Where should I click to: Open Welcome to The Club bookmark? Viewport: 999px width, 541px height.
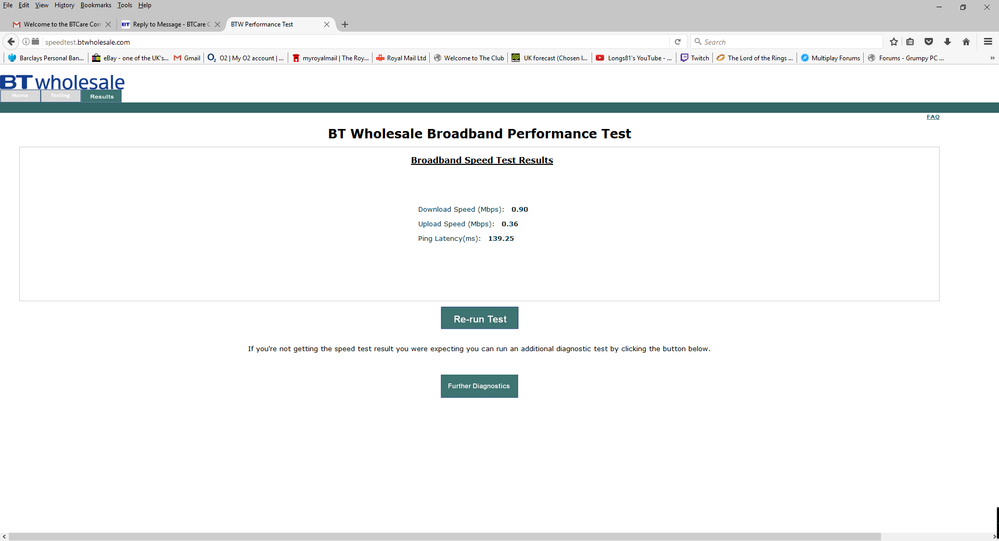(x=468, y=58)
